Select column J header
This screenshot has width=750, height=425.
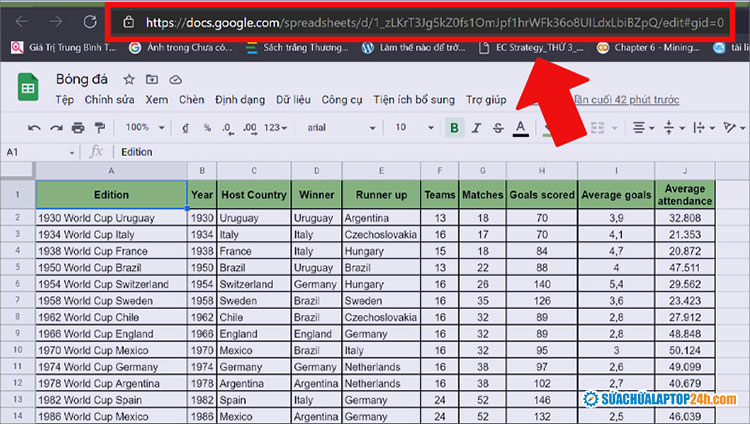tap(684, 171)
